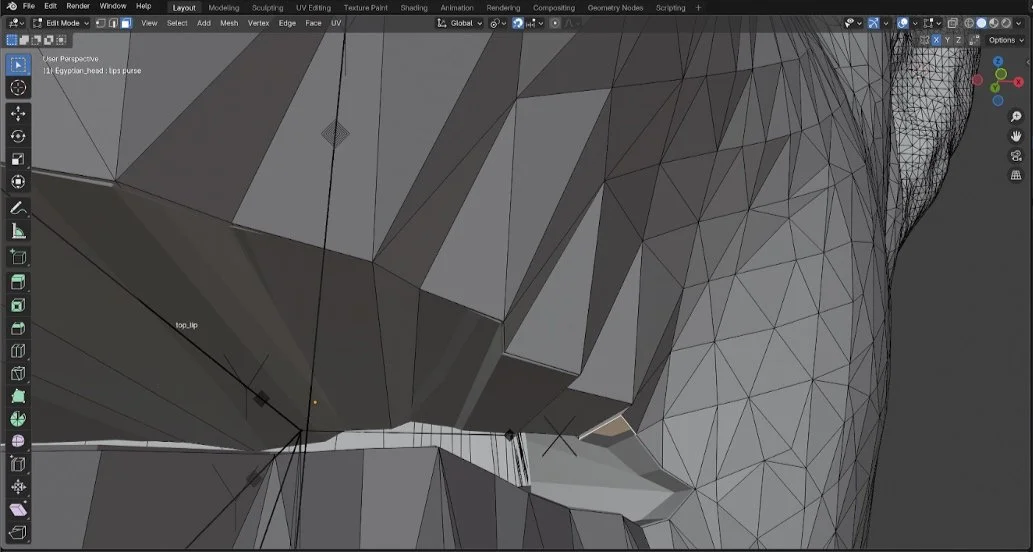
Task: Pick the Extrude Region tool
Action: (x=18, y=282)
